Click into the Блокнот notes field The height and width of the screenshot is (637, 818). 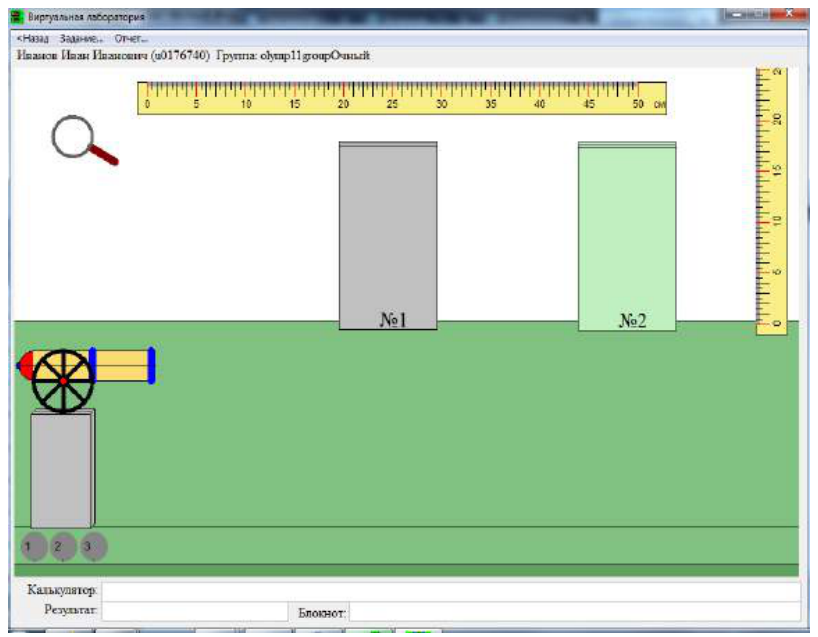tap(575, 612)
